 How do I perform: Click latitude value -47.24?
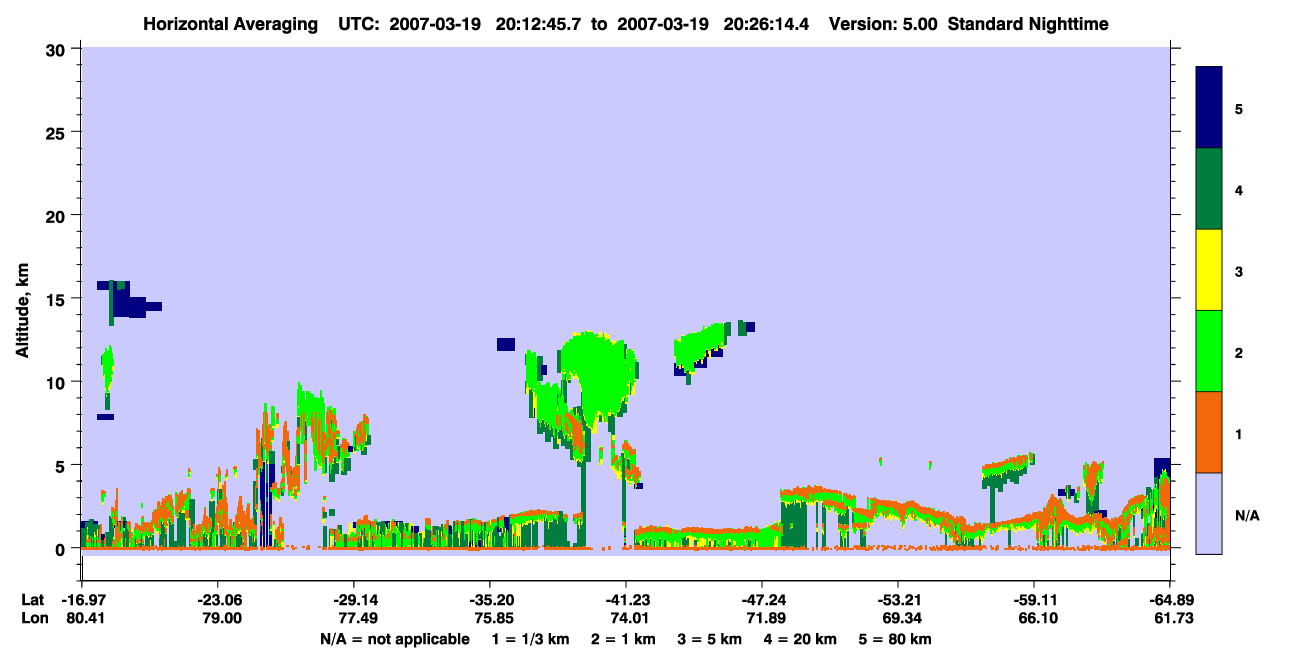tap(762, 600)
